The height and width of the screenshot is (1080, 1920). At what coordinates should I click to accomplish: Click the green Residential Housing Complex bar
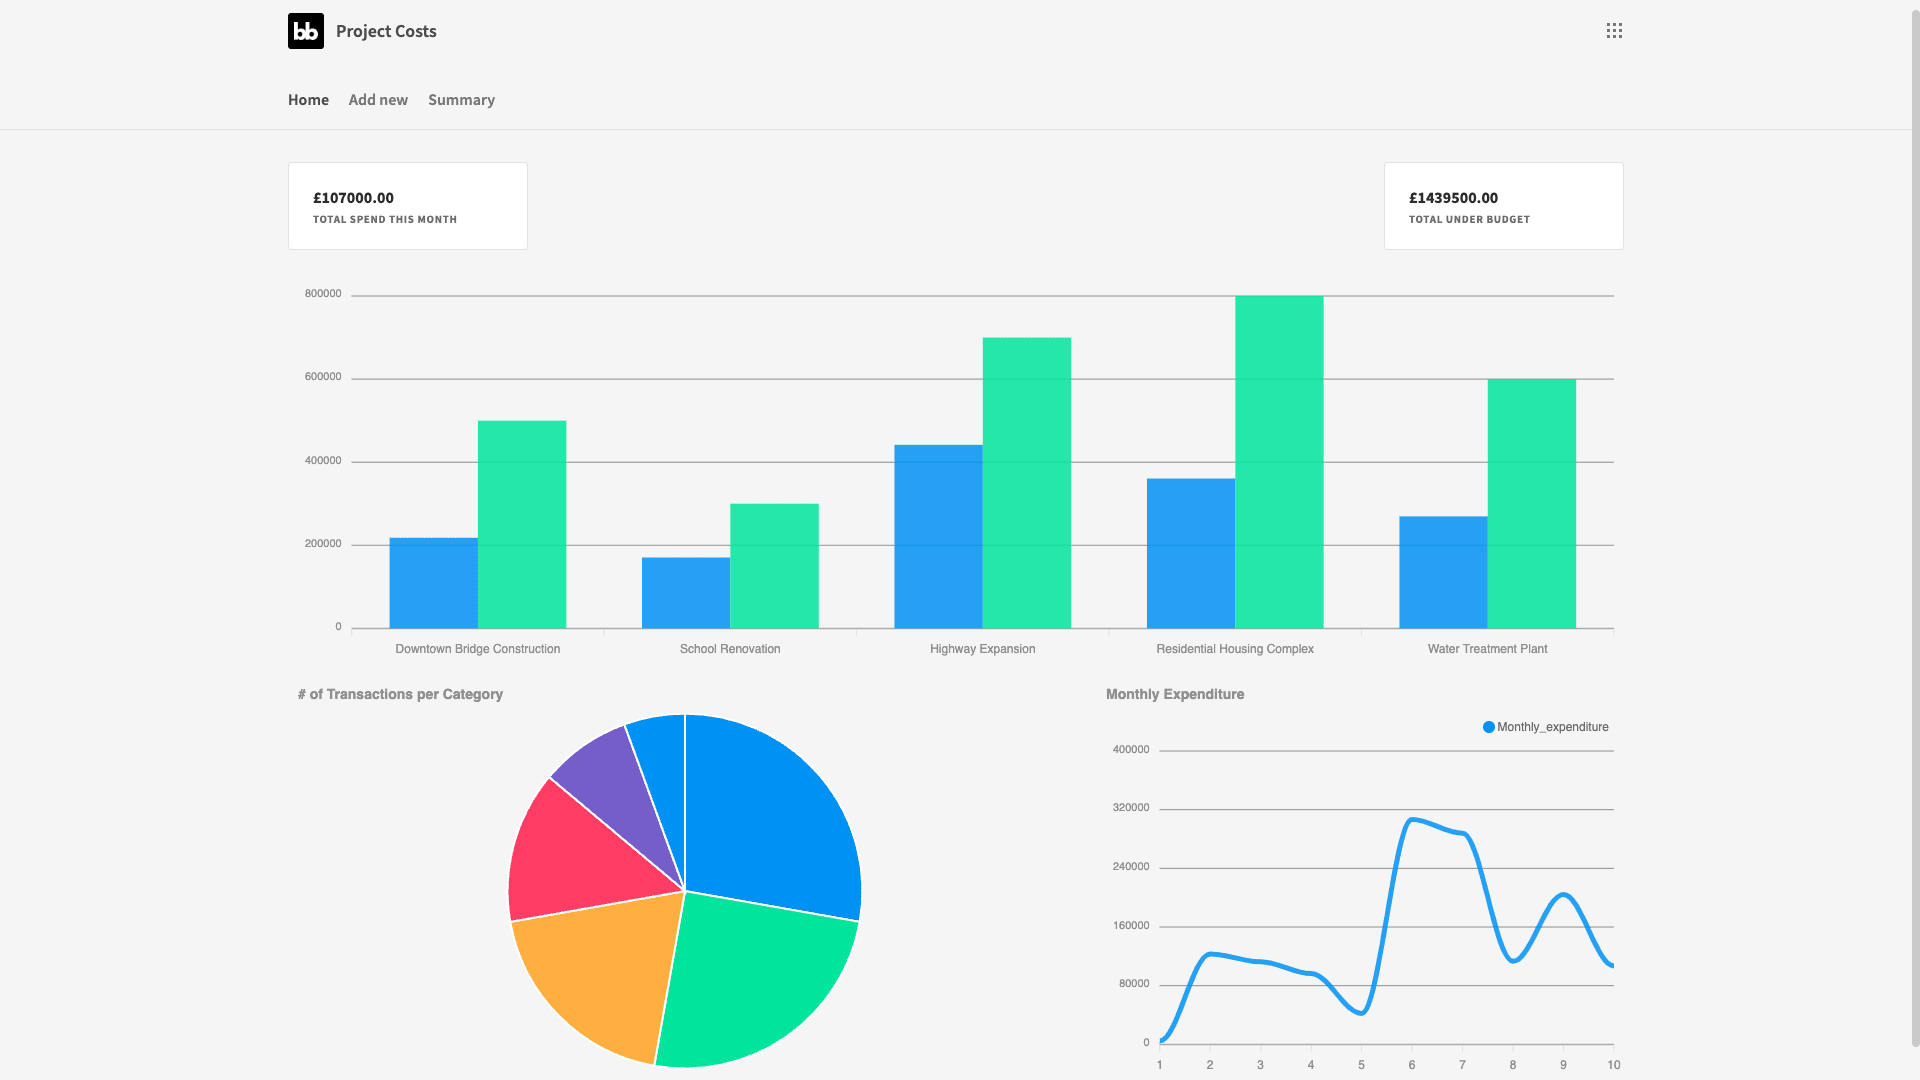[1279, 462]
